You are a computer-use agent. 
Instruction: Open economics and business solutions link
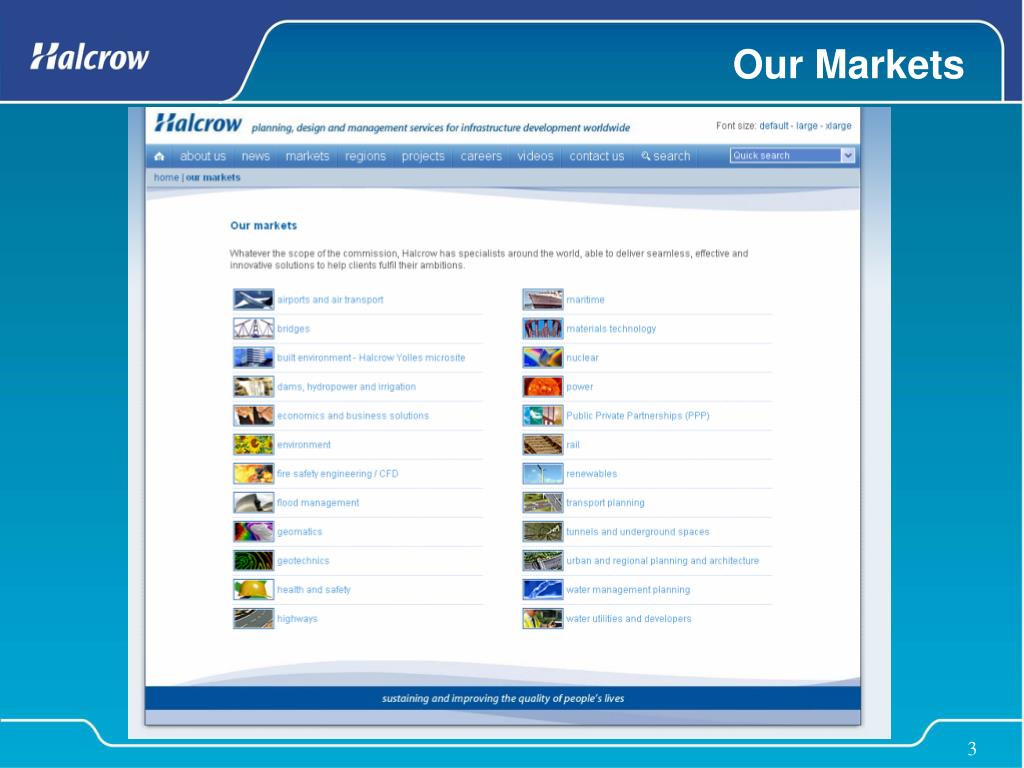tap(353, 415)
